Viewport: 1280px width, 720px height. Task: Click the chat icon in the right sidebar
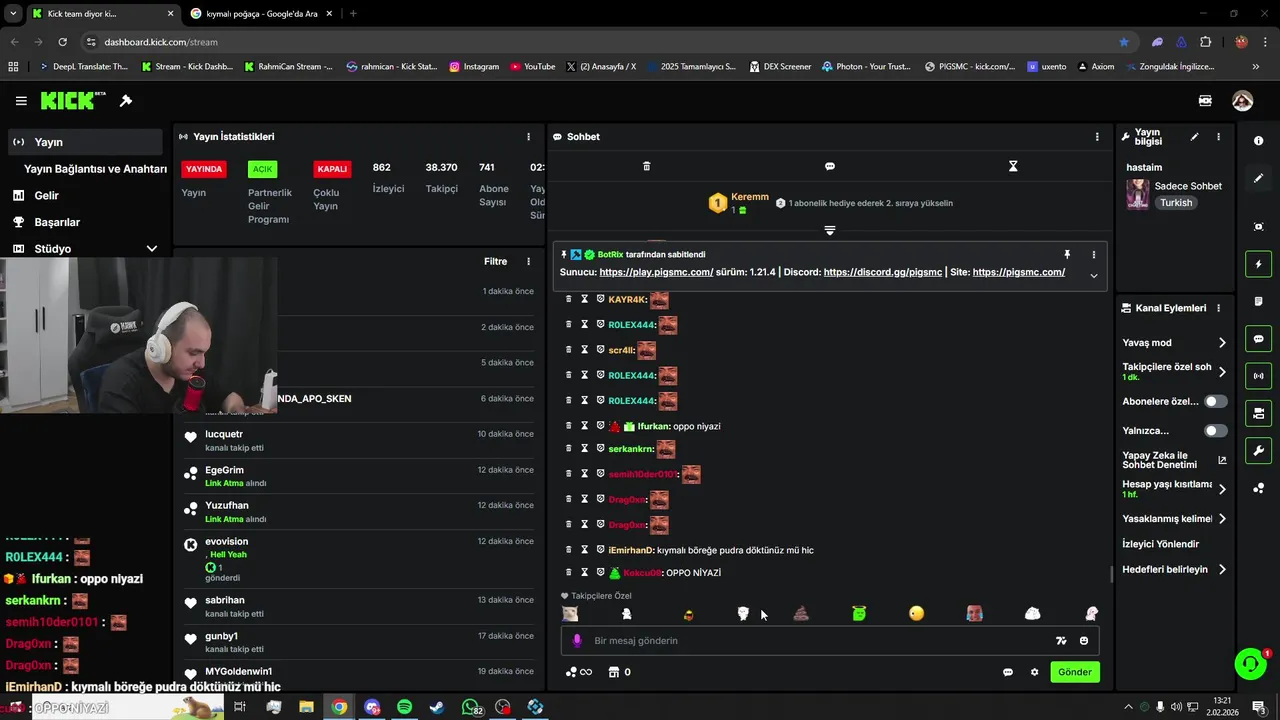tap(1258, 339)
